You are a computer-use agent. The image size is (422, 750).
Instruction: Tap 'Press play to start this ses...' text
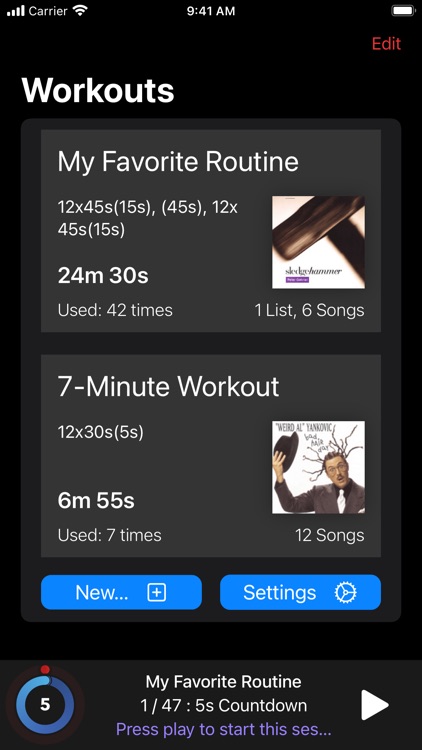coord(223,730)
